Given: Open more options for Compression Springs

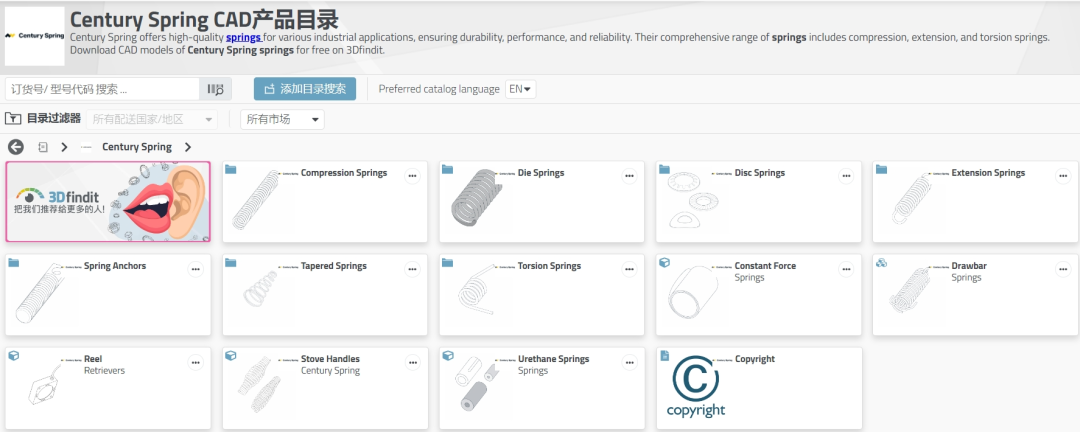Looking at the screenshot, I should [413, 176].
